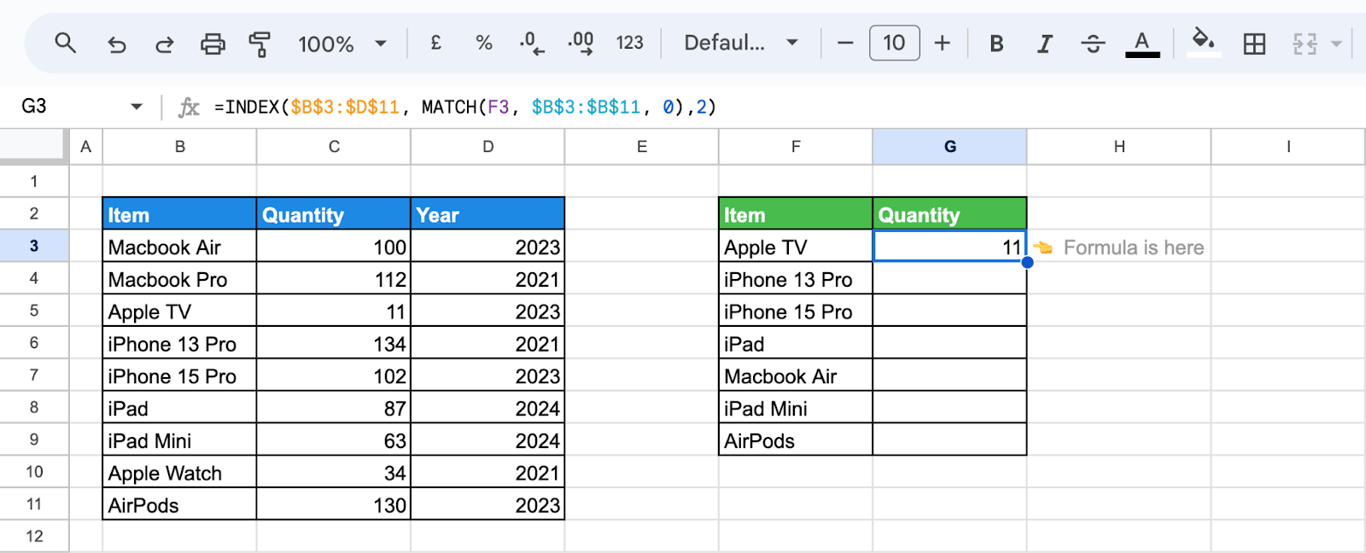
Task: Open the font family dropdown
Action: pos(741,43)
